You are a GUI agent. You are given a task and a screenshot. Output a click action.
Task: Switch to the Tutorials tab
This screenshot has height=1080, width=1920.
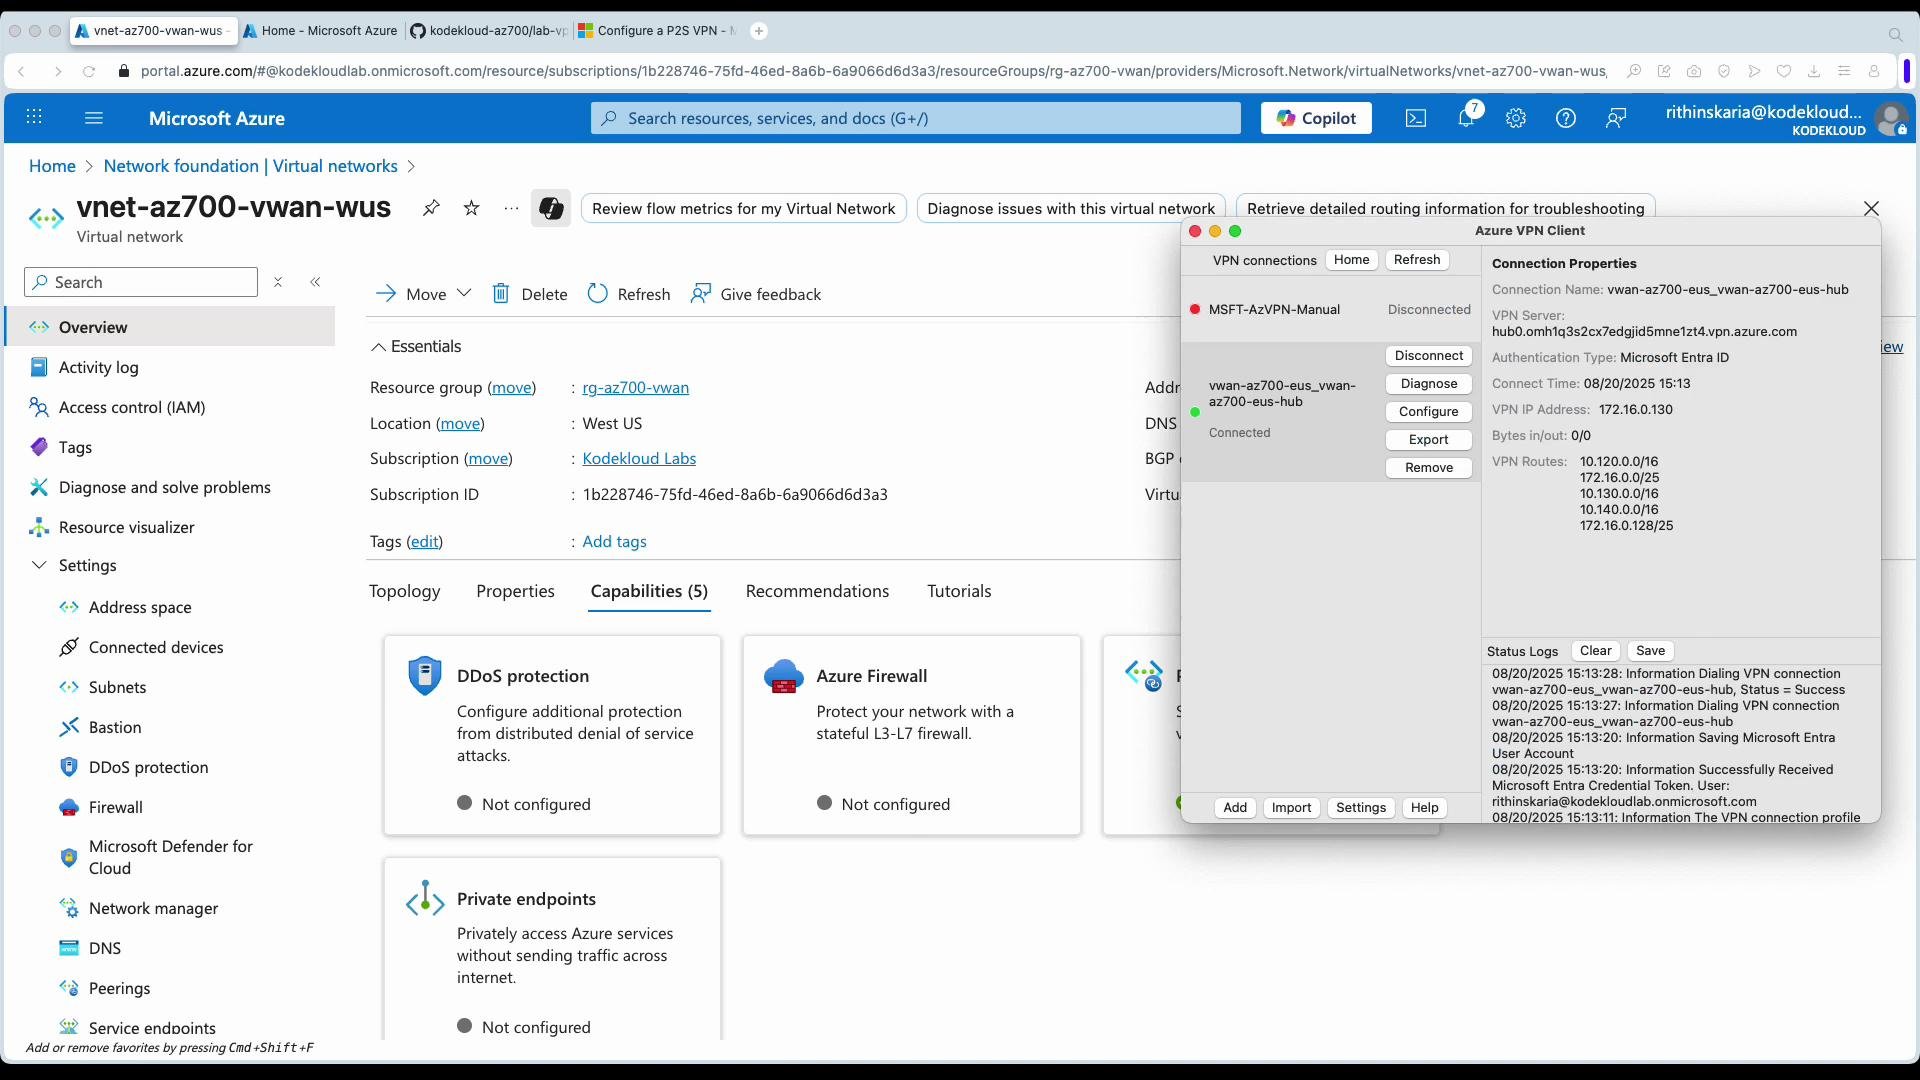click(959, 591)
